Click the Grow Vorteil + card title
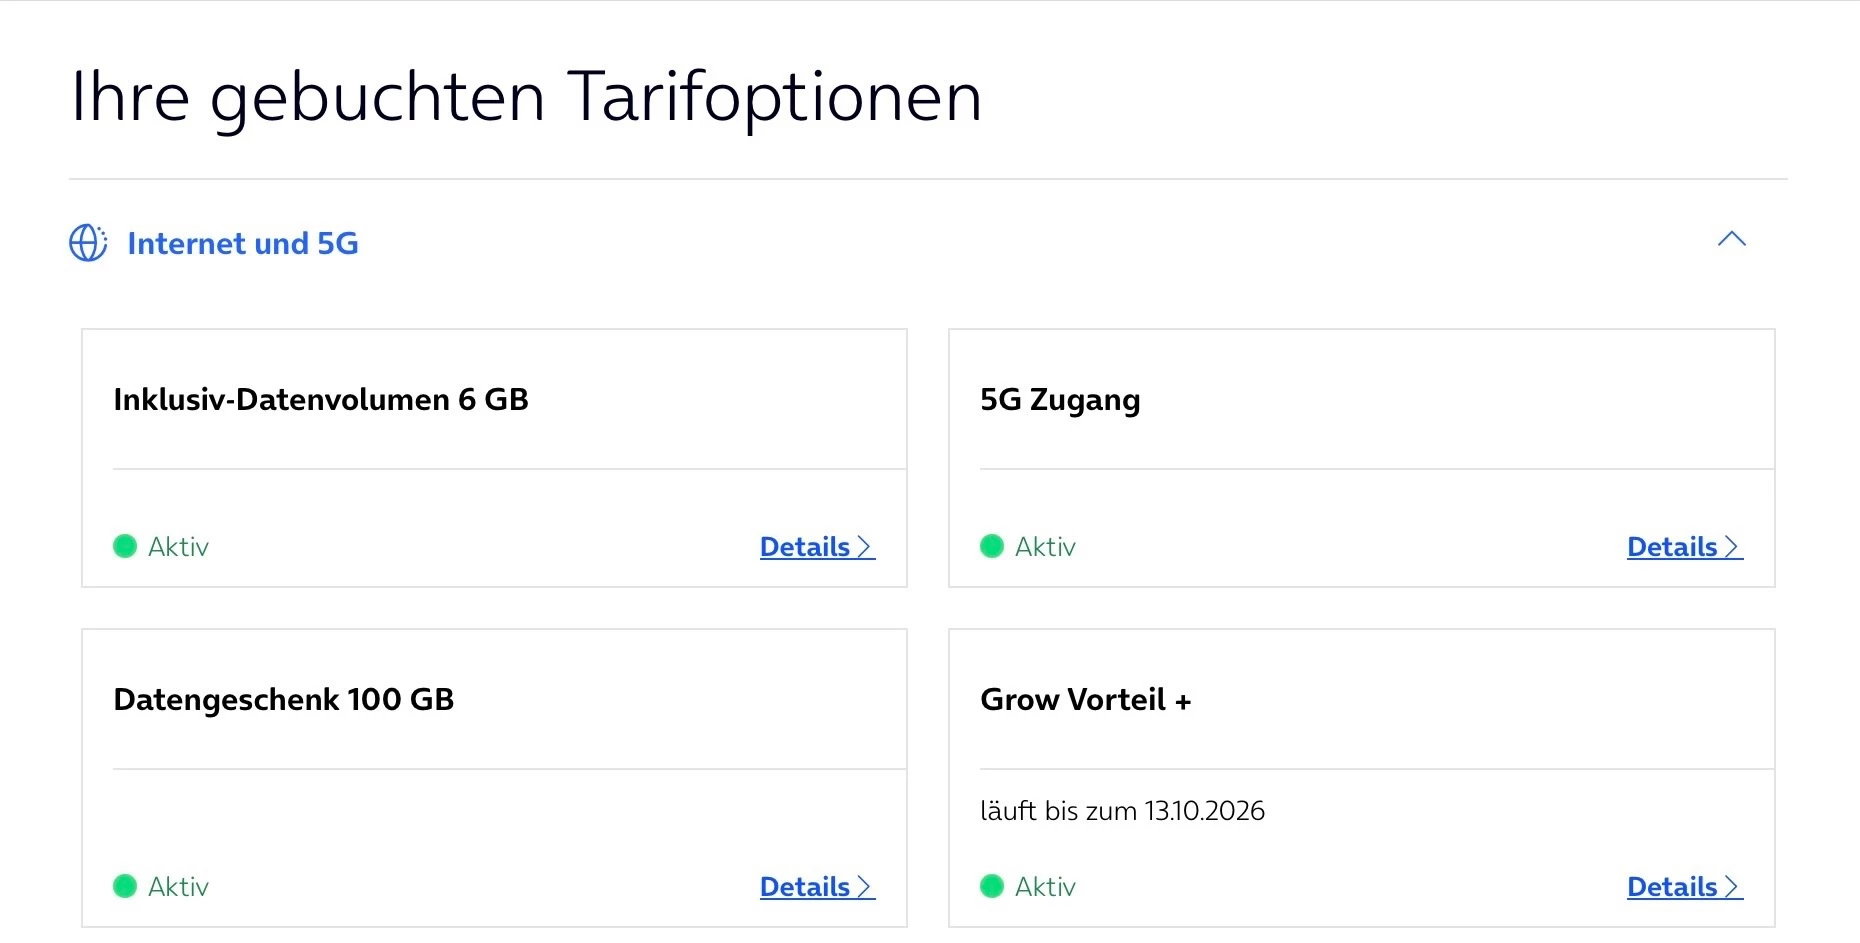 pos(1085,700)
